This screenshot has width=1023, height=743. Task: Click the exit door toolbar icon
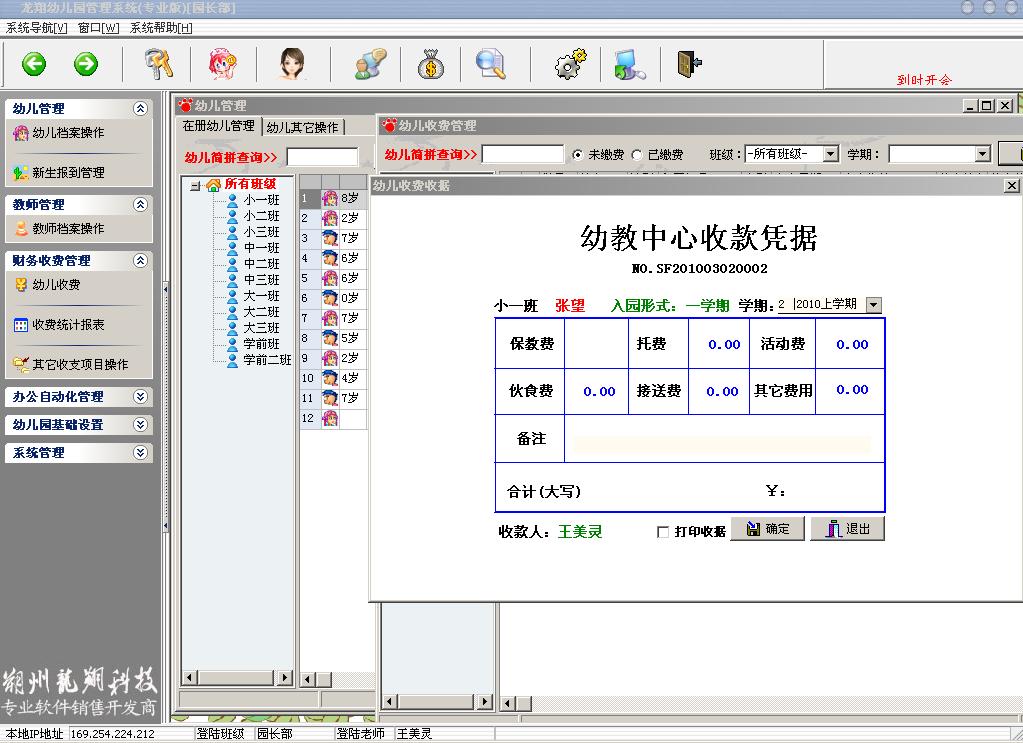click(689, 63)
